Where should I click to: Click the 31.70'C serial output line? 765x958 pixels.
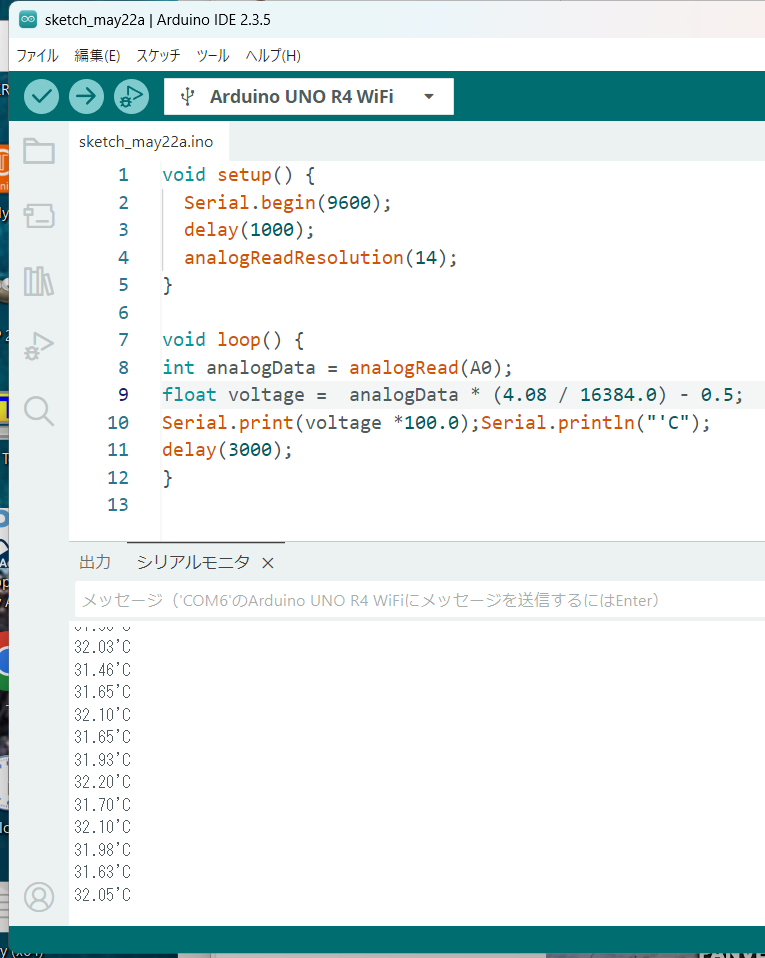pos(102,805)
